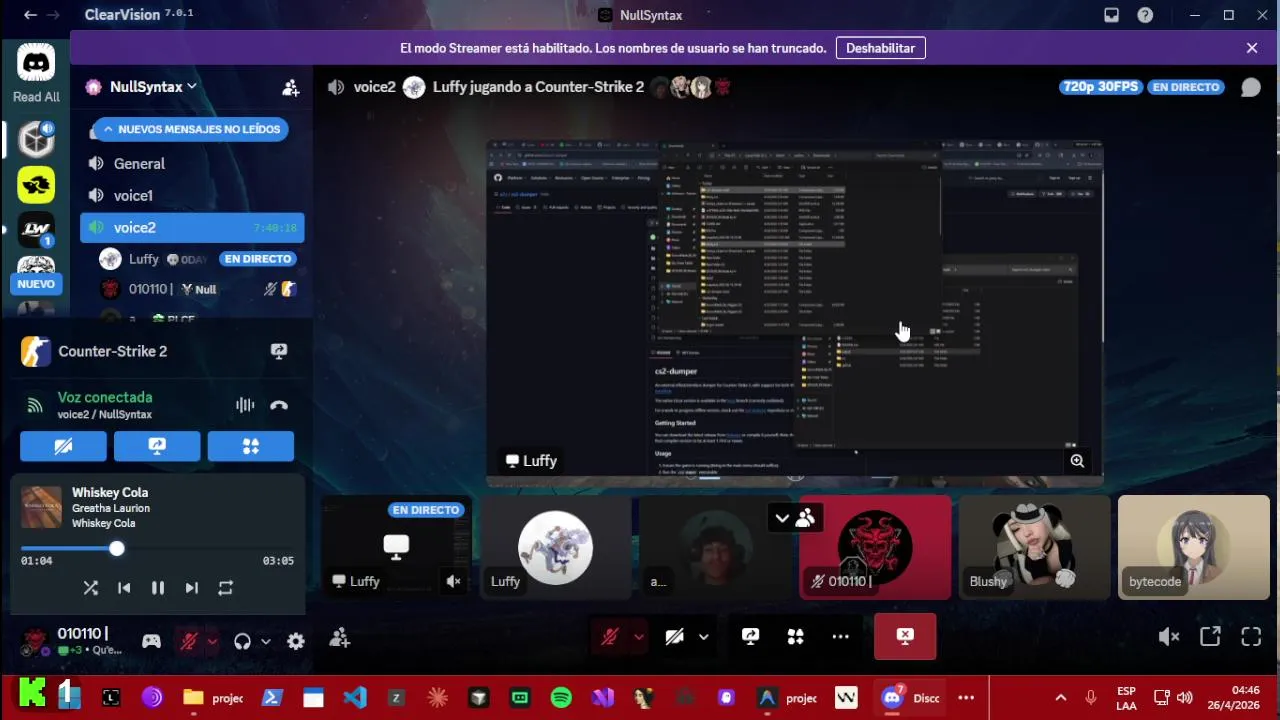Viewport: 1280px width, 720px height.
Task: Open the 720p 30FPS stream quality badge
Action: click(x=1100, y=87)
